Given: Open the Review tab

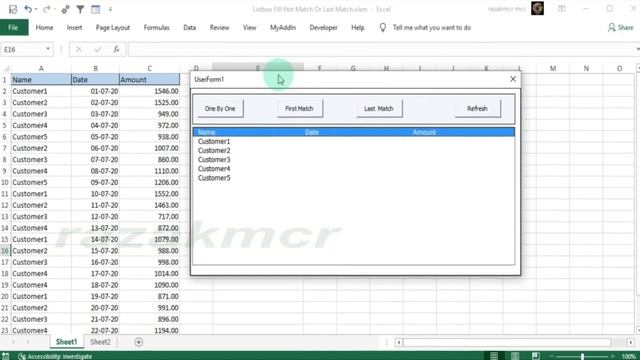Looking at the screenshot, I should (219, 27).
